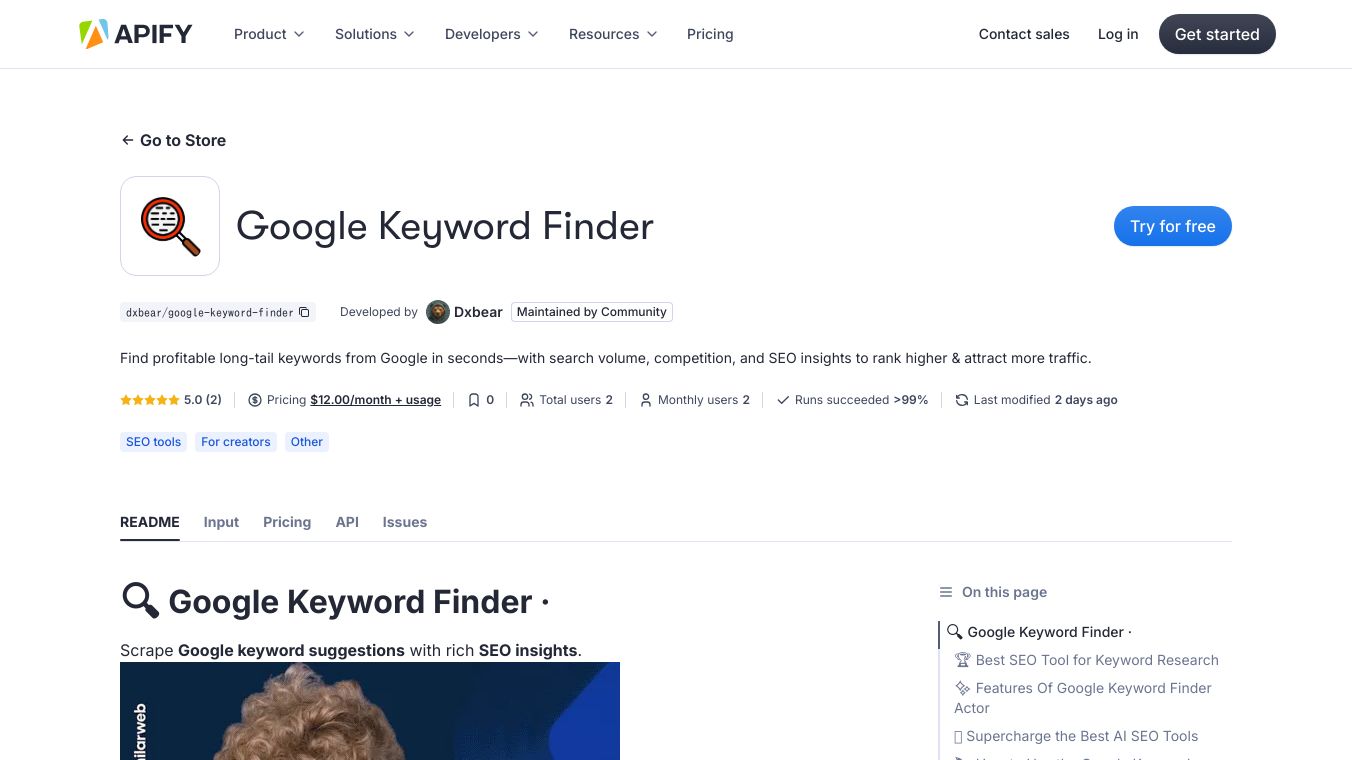Open the Resources dropdown menu
This screenshot has width=1352, height=760.
613,34
